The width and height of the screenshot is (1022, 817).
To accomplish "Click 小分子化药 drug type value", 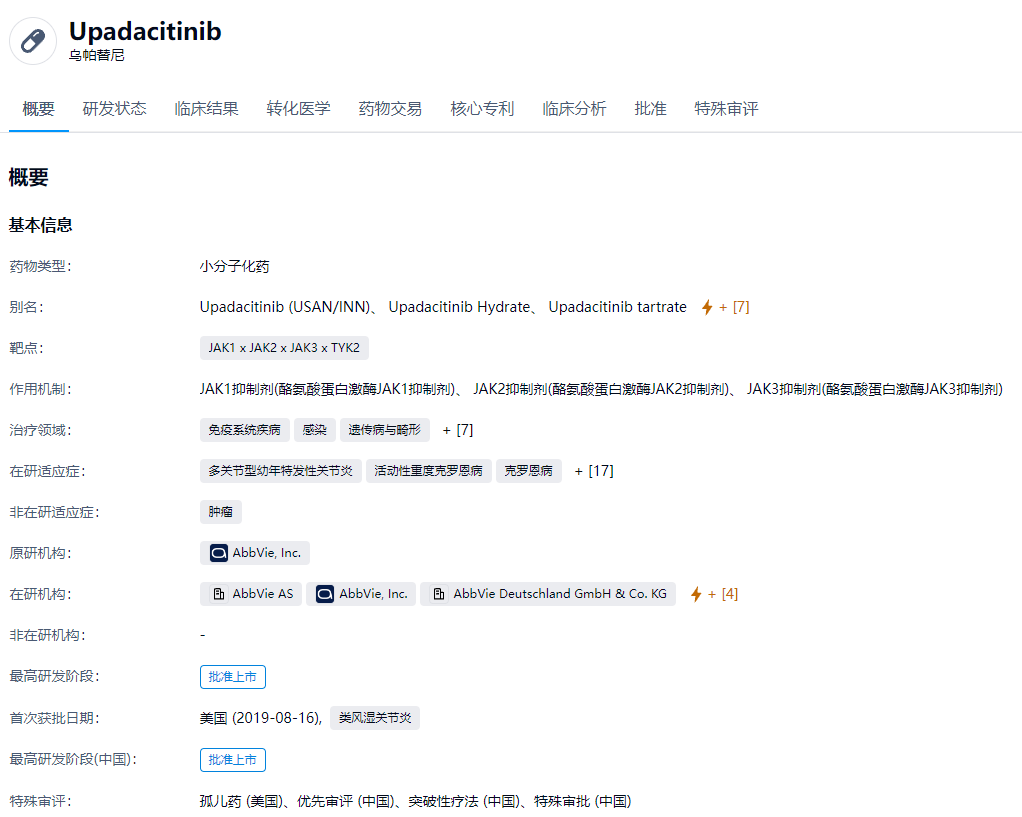I will point(235,266).
